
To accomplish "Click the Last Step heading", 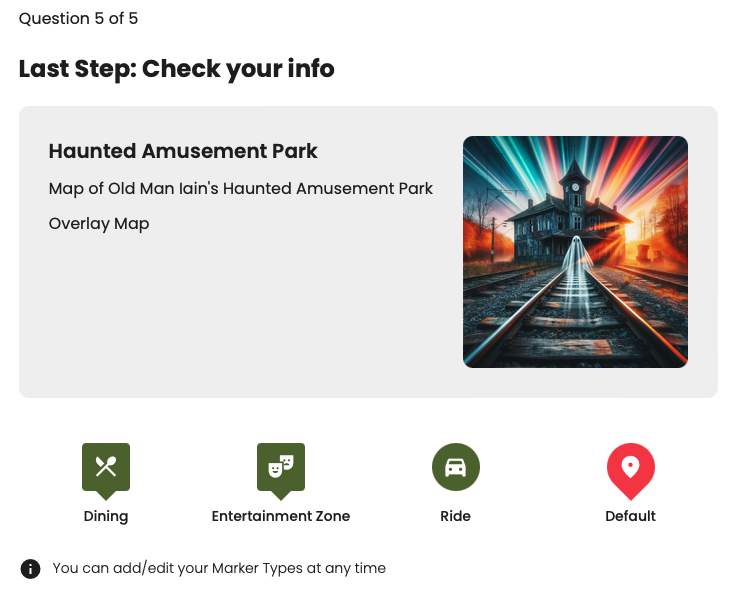I will (x=177, y=69).
